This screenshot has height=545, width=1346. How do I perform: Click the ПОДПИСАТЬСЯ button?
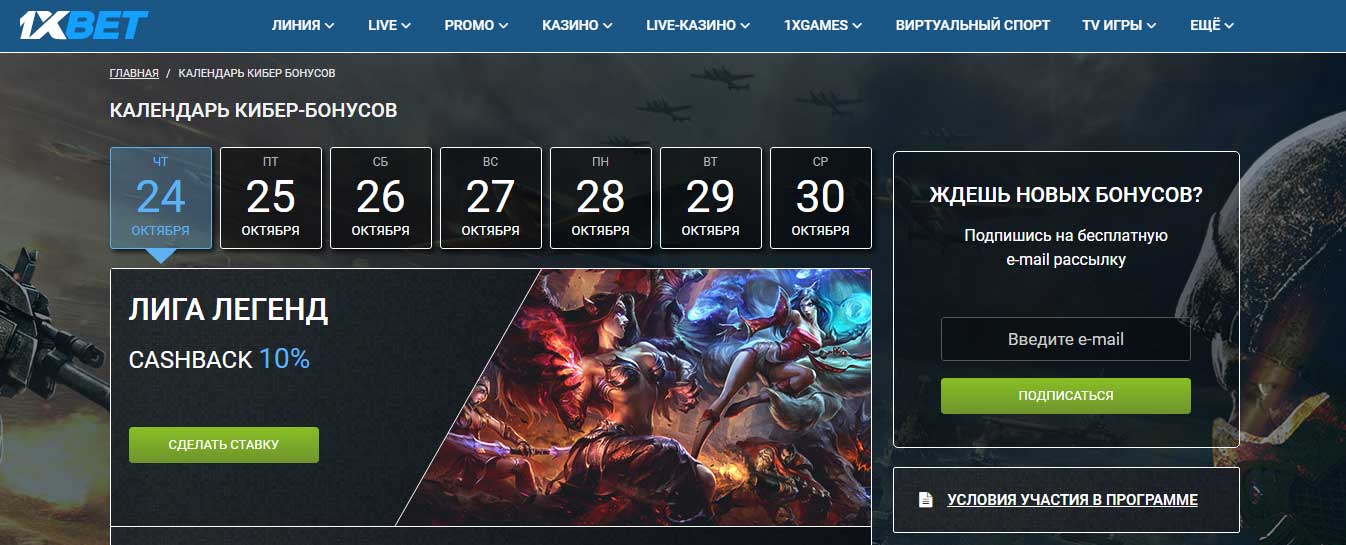[1066, 396]
